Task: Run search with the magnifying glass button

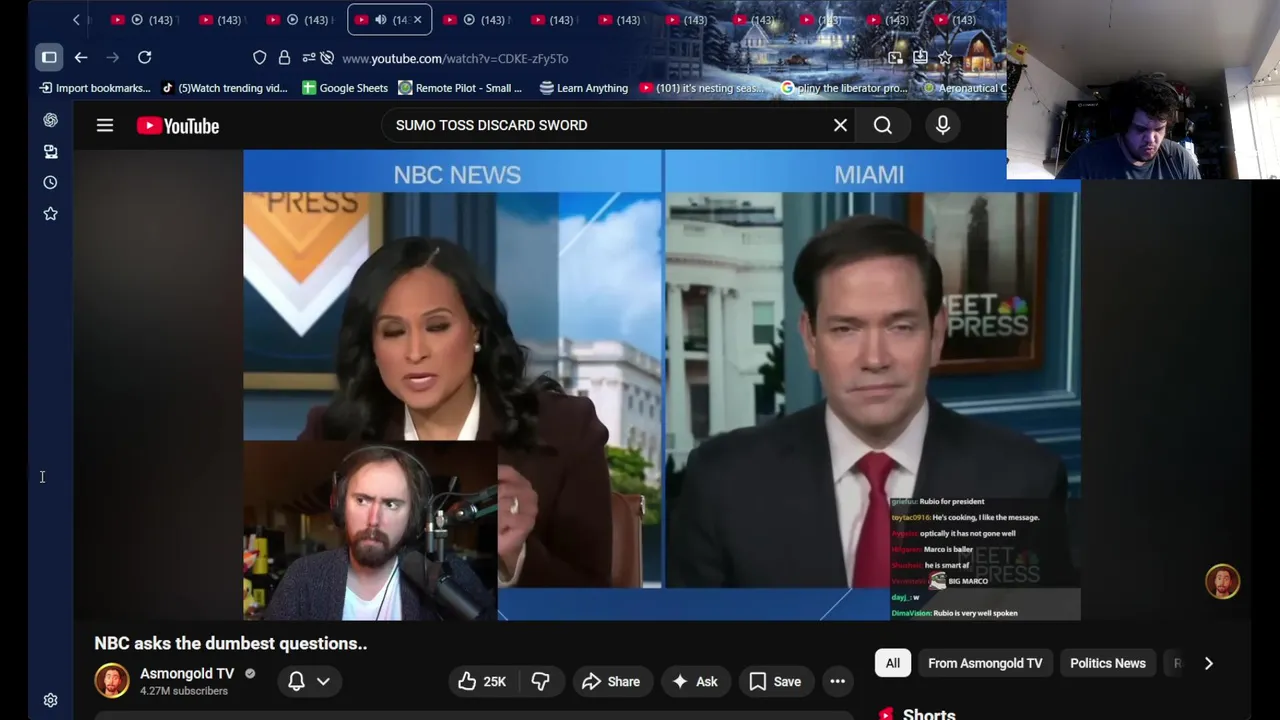Action: 883,125
